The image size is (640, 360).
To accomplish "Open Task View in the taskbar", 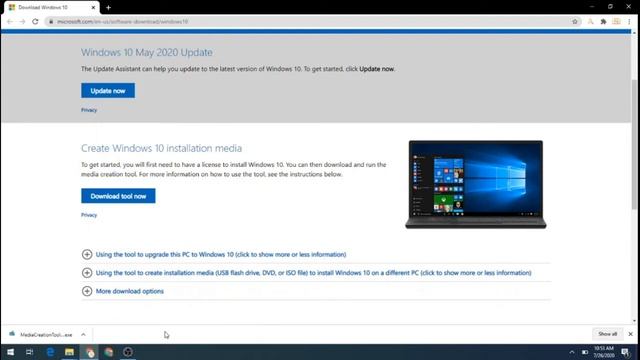I will (29, 352).
